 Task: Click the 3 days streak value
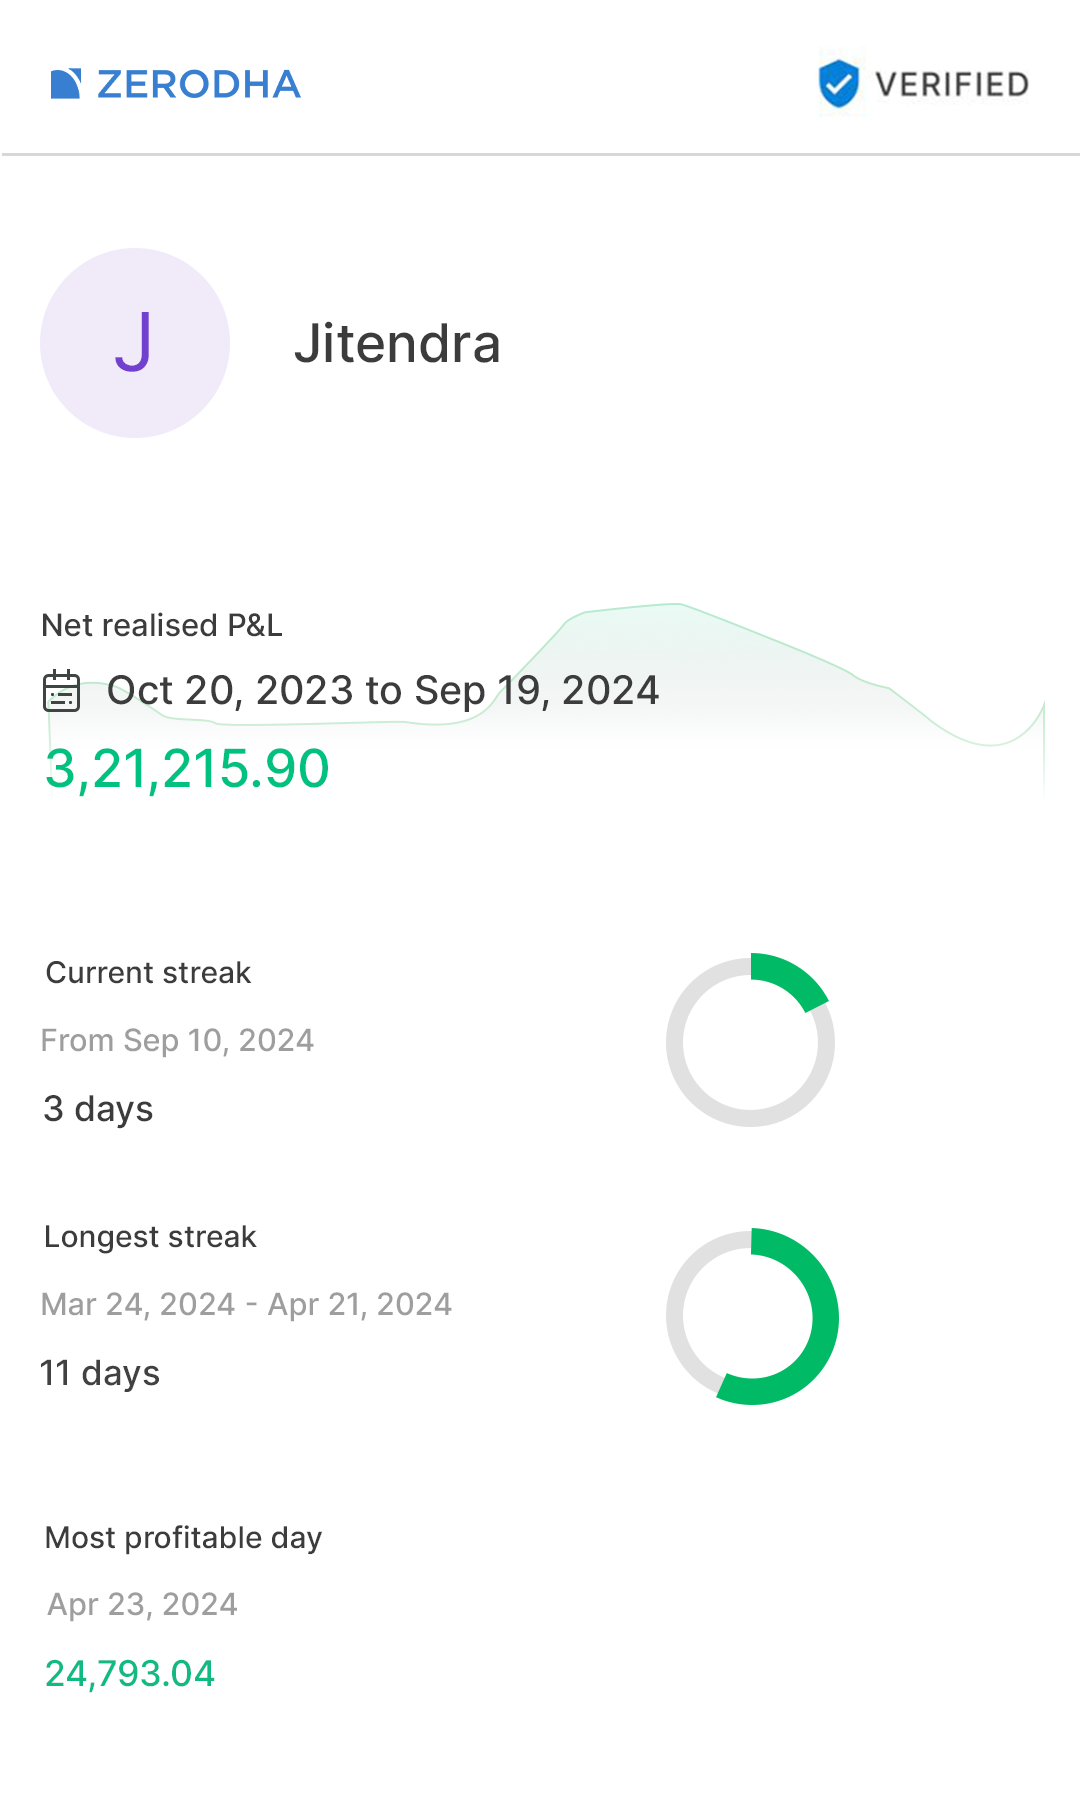(98, 1109)
